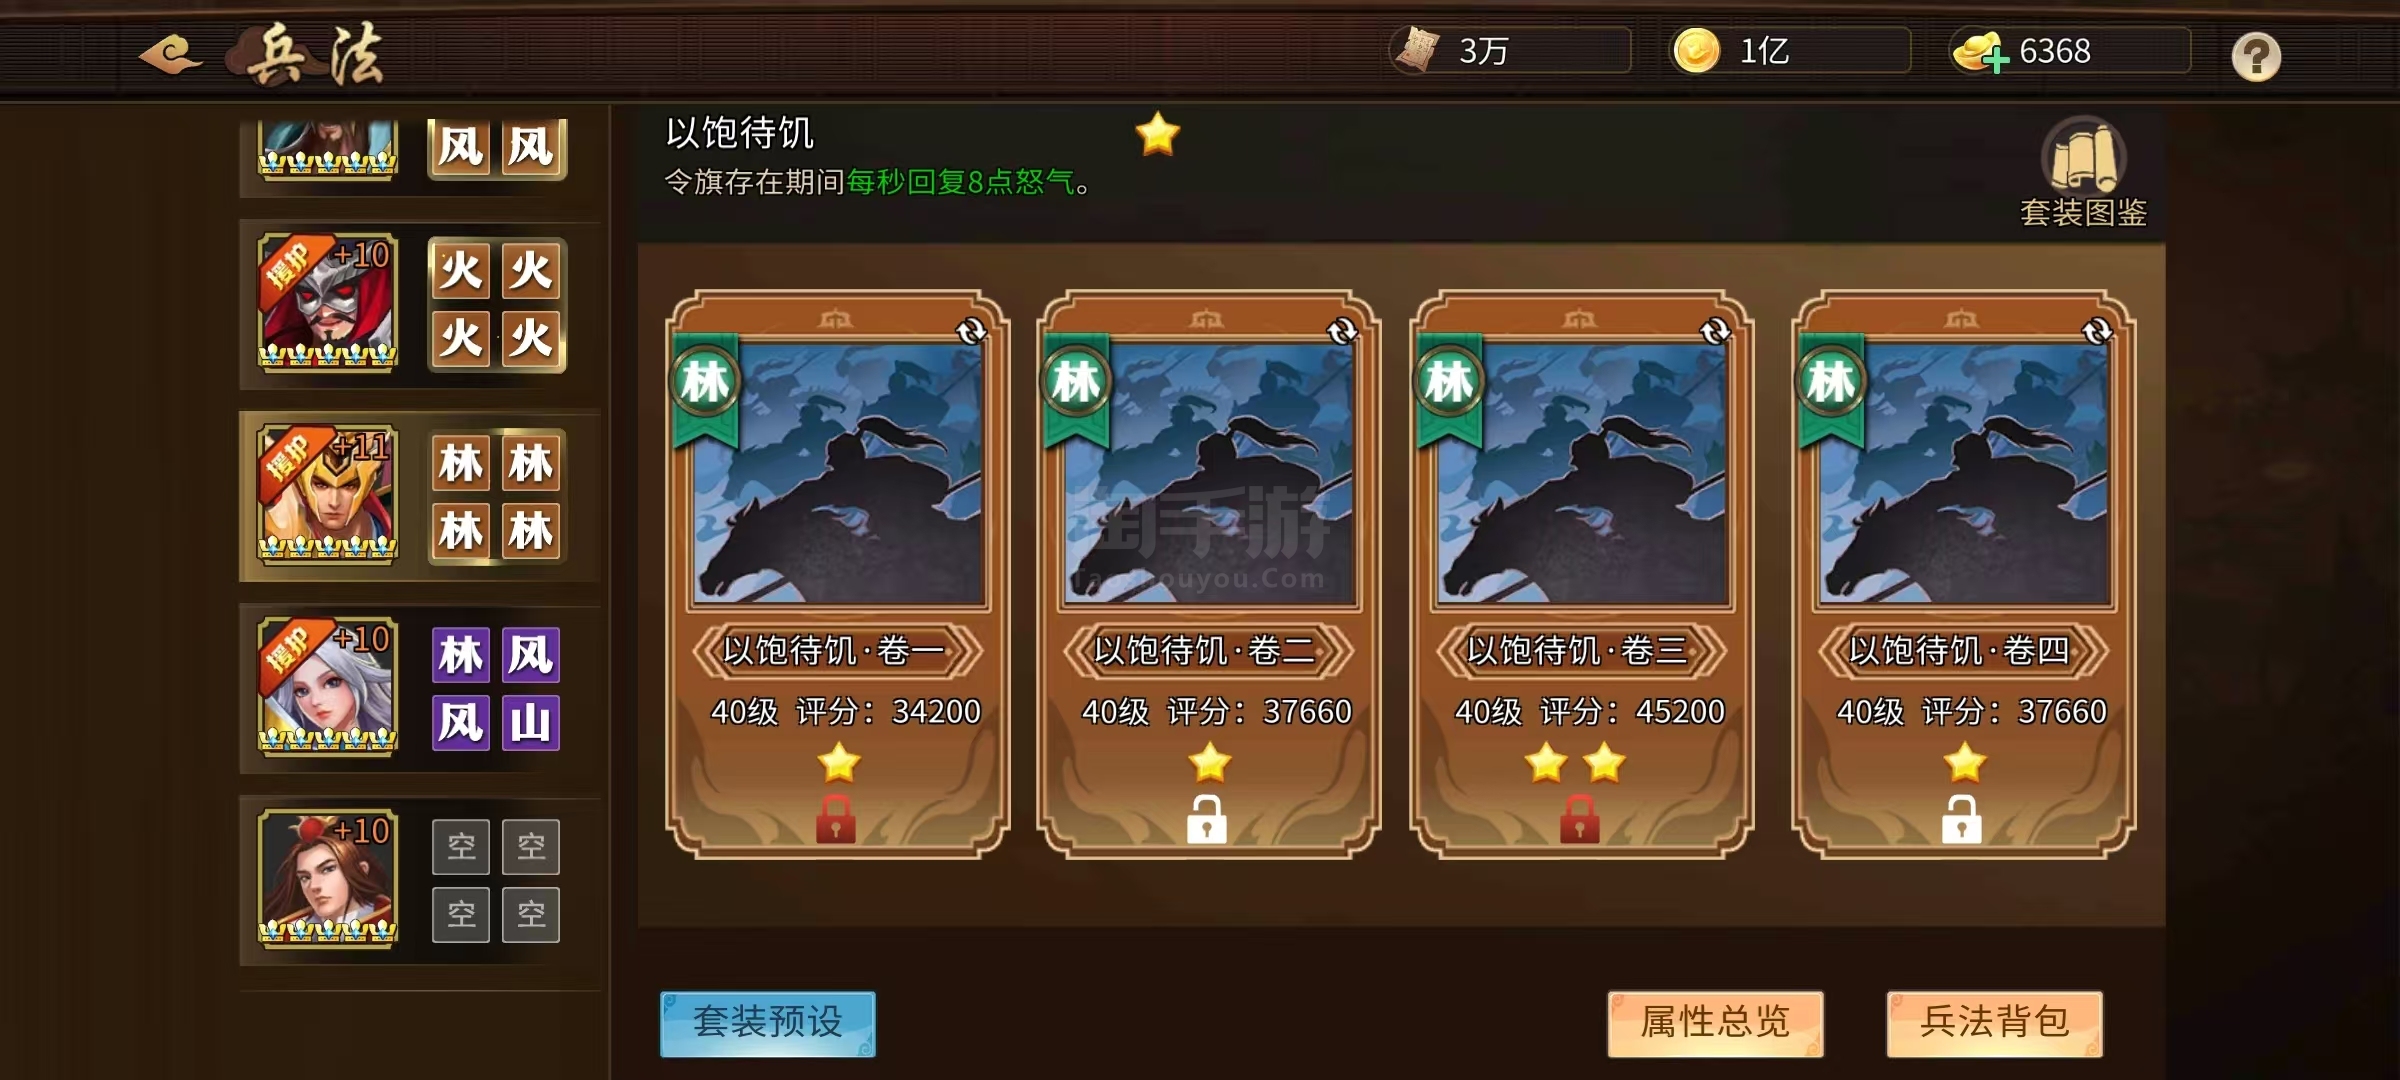Select the masked hero with four 火 tiles
This screenshot has width=2400, height=1080.
point(328,303)
